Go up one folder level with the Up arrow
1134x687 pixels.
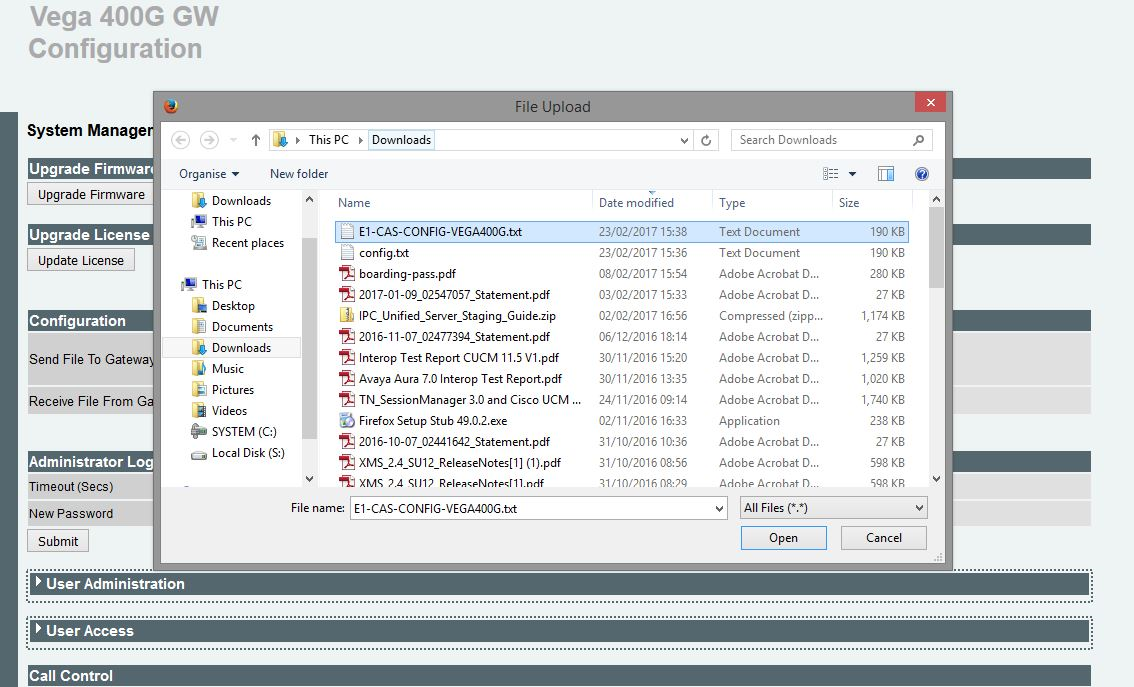[255, 140]
